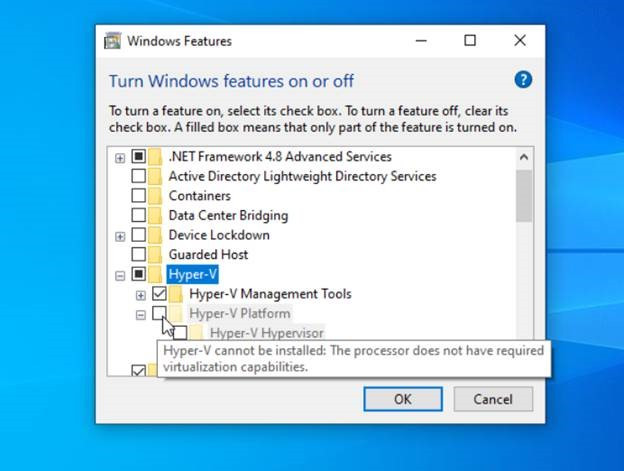Enable Active Directory Lightweight Directory Services checkbox
This screenshot has width=624, height=471.
coord(138,176)
